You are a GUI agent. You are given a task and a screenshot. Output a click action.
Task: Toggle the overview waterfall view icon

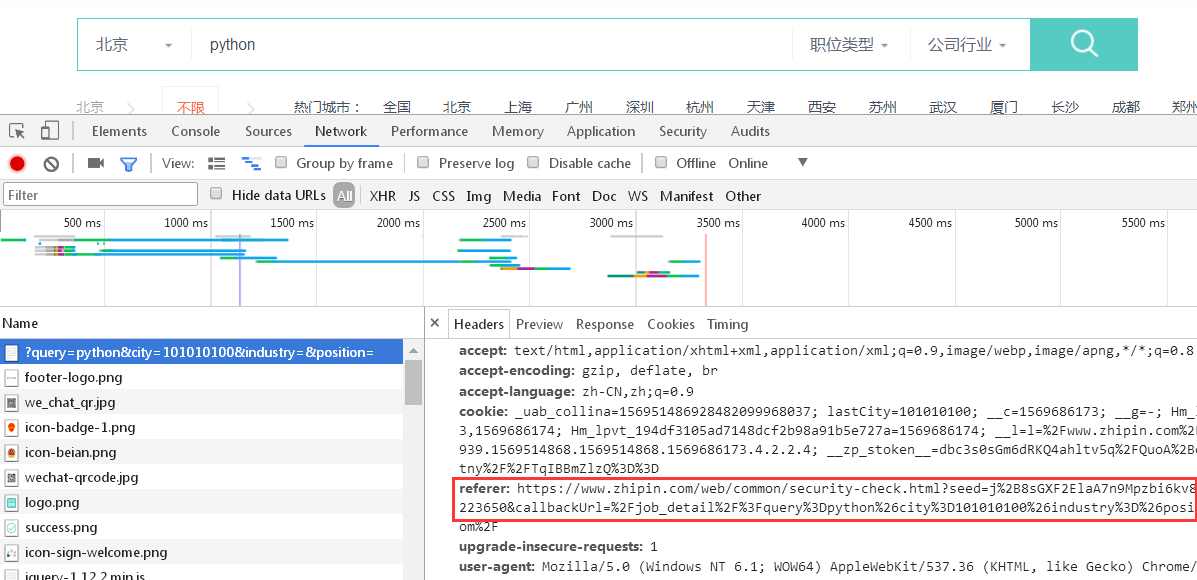point(251,163)
